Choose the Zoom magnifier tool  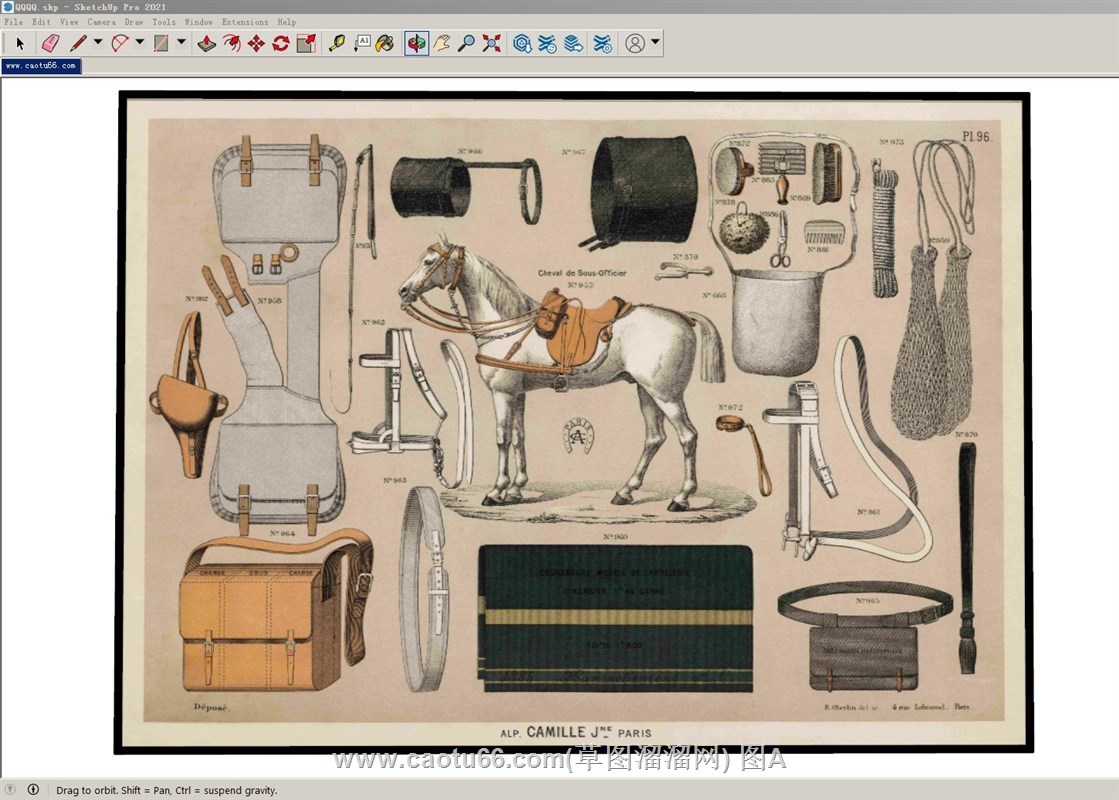[466, 44]
